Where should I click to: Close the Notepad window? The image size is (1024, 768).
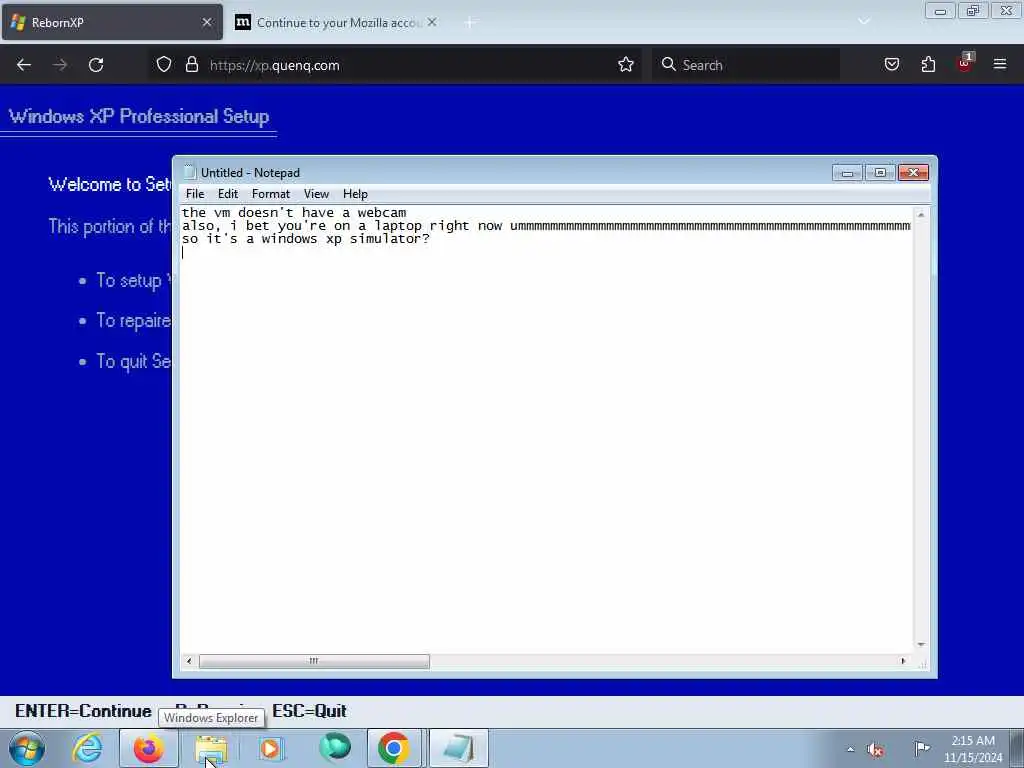[x=914, y=172]
